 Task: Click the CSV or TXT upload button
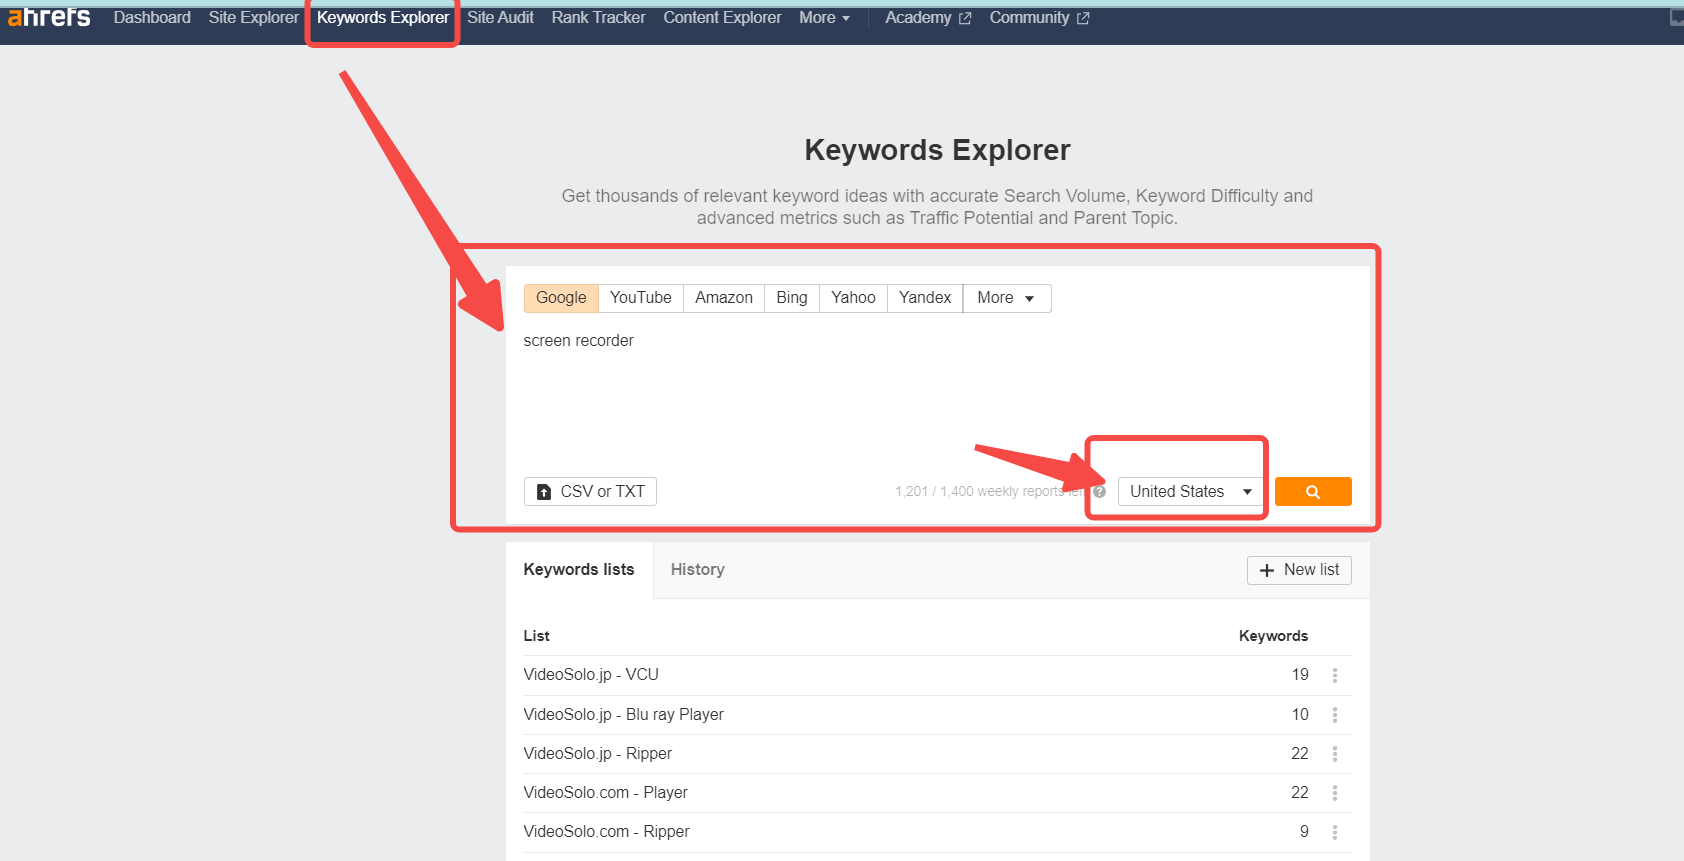(590, 491)
